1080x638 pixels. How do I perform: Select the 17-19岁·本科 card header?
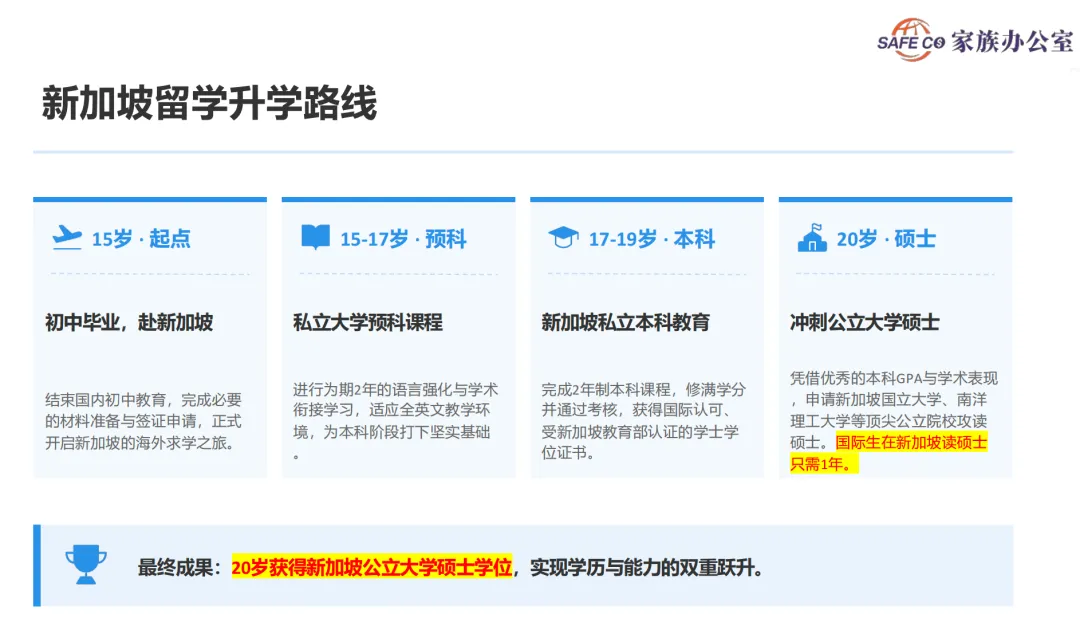(x=652, y=239)
